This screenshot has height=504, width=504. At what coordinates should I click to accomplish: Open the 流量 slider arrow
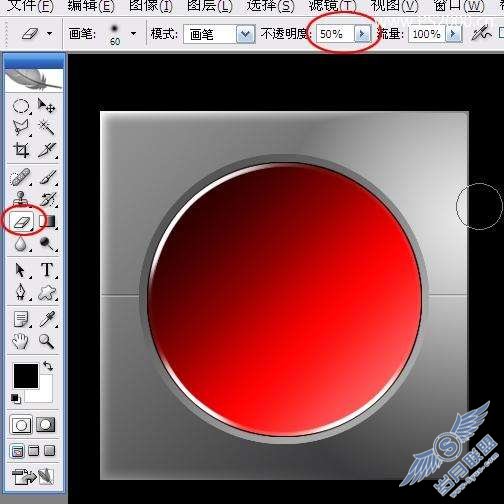click(454, 34)
